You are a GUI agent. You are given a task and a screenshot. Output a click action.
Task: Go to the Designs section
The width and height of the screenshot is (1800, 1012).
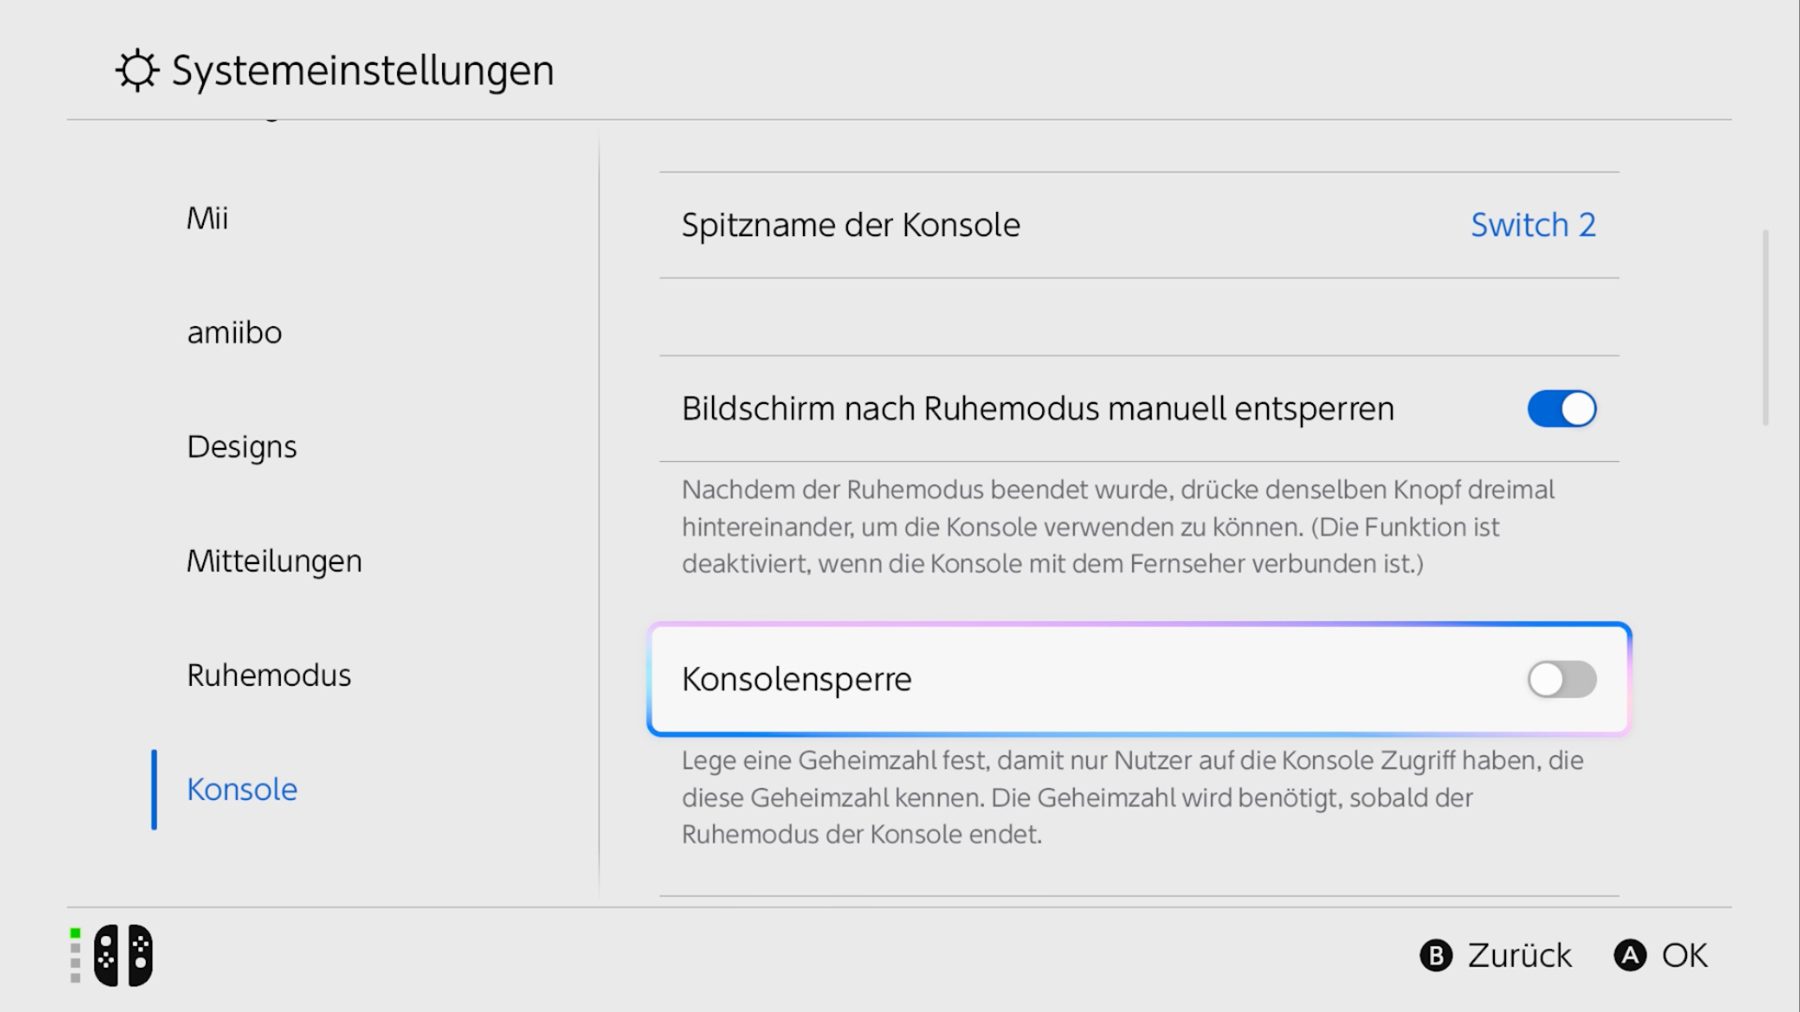tap(242, 446)
